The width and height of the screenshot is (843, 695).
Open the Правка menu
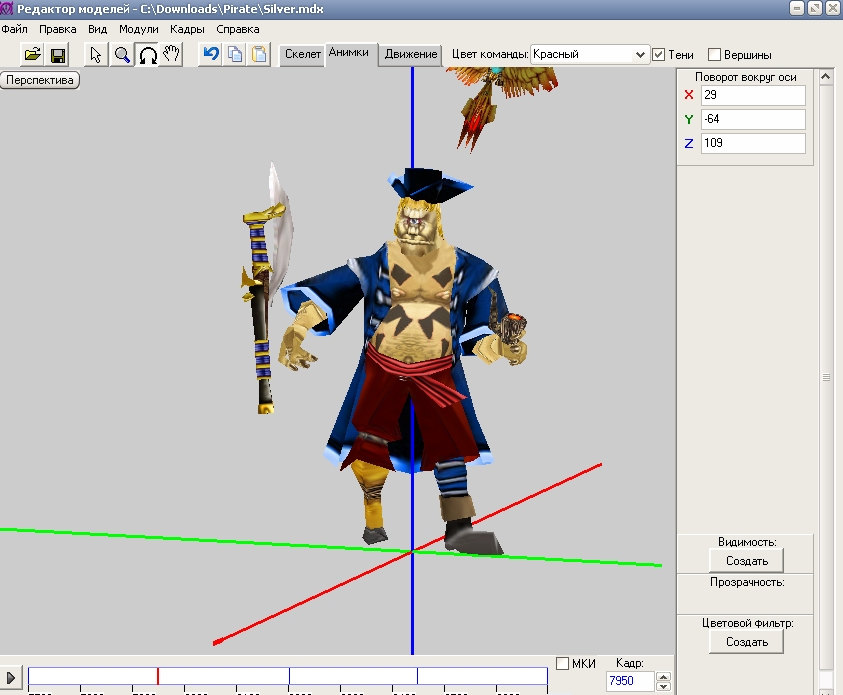[58, 29]
